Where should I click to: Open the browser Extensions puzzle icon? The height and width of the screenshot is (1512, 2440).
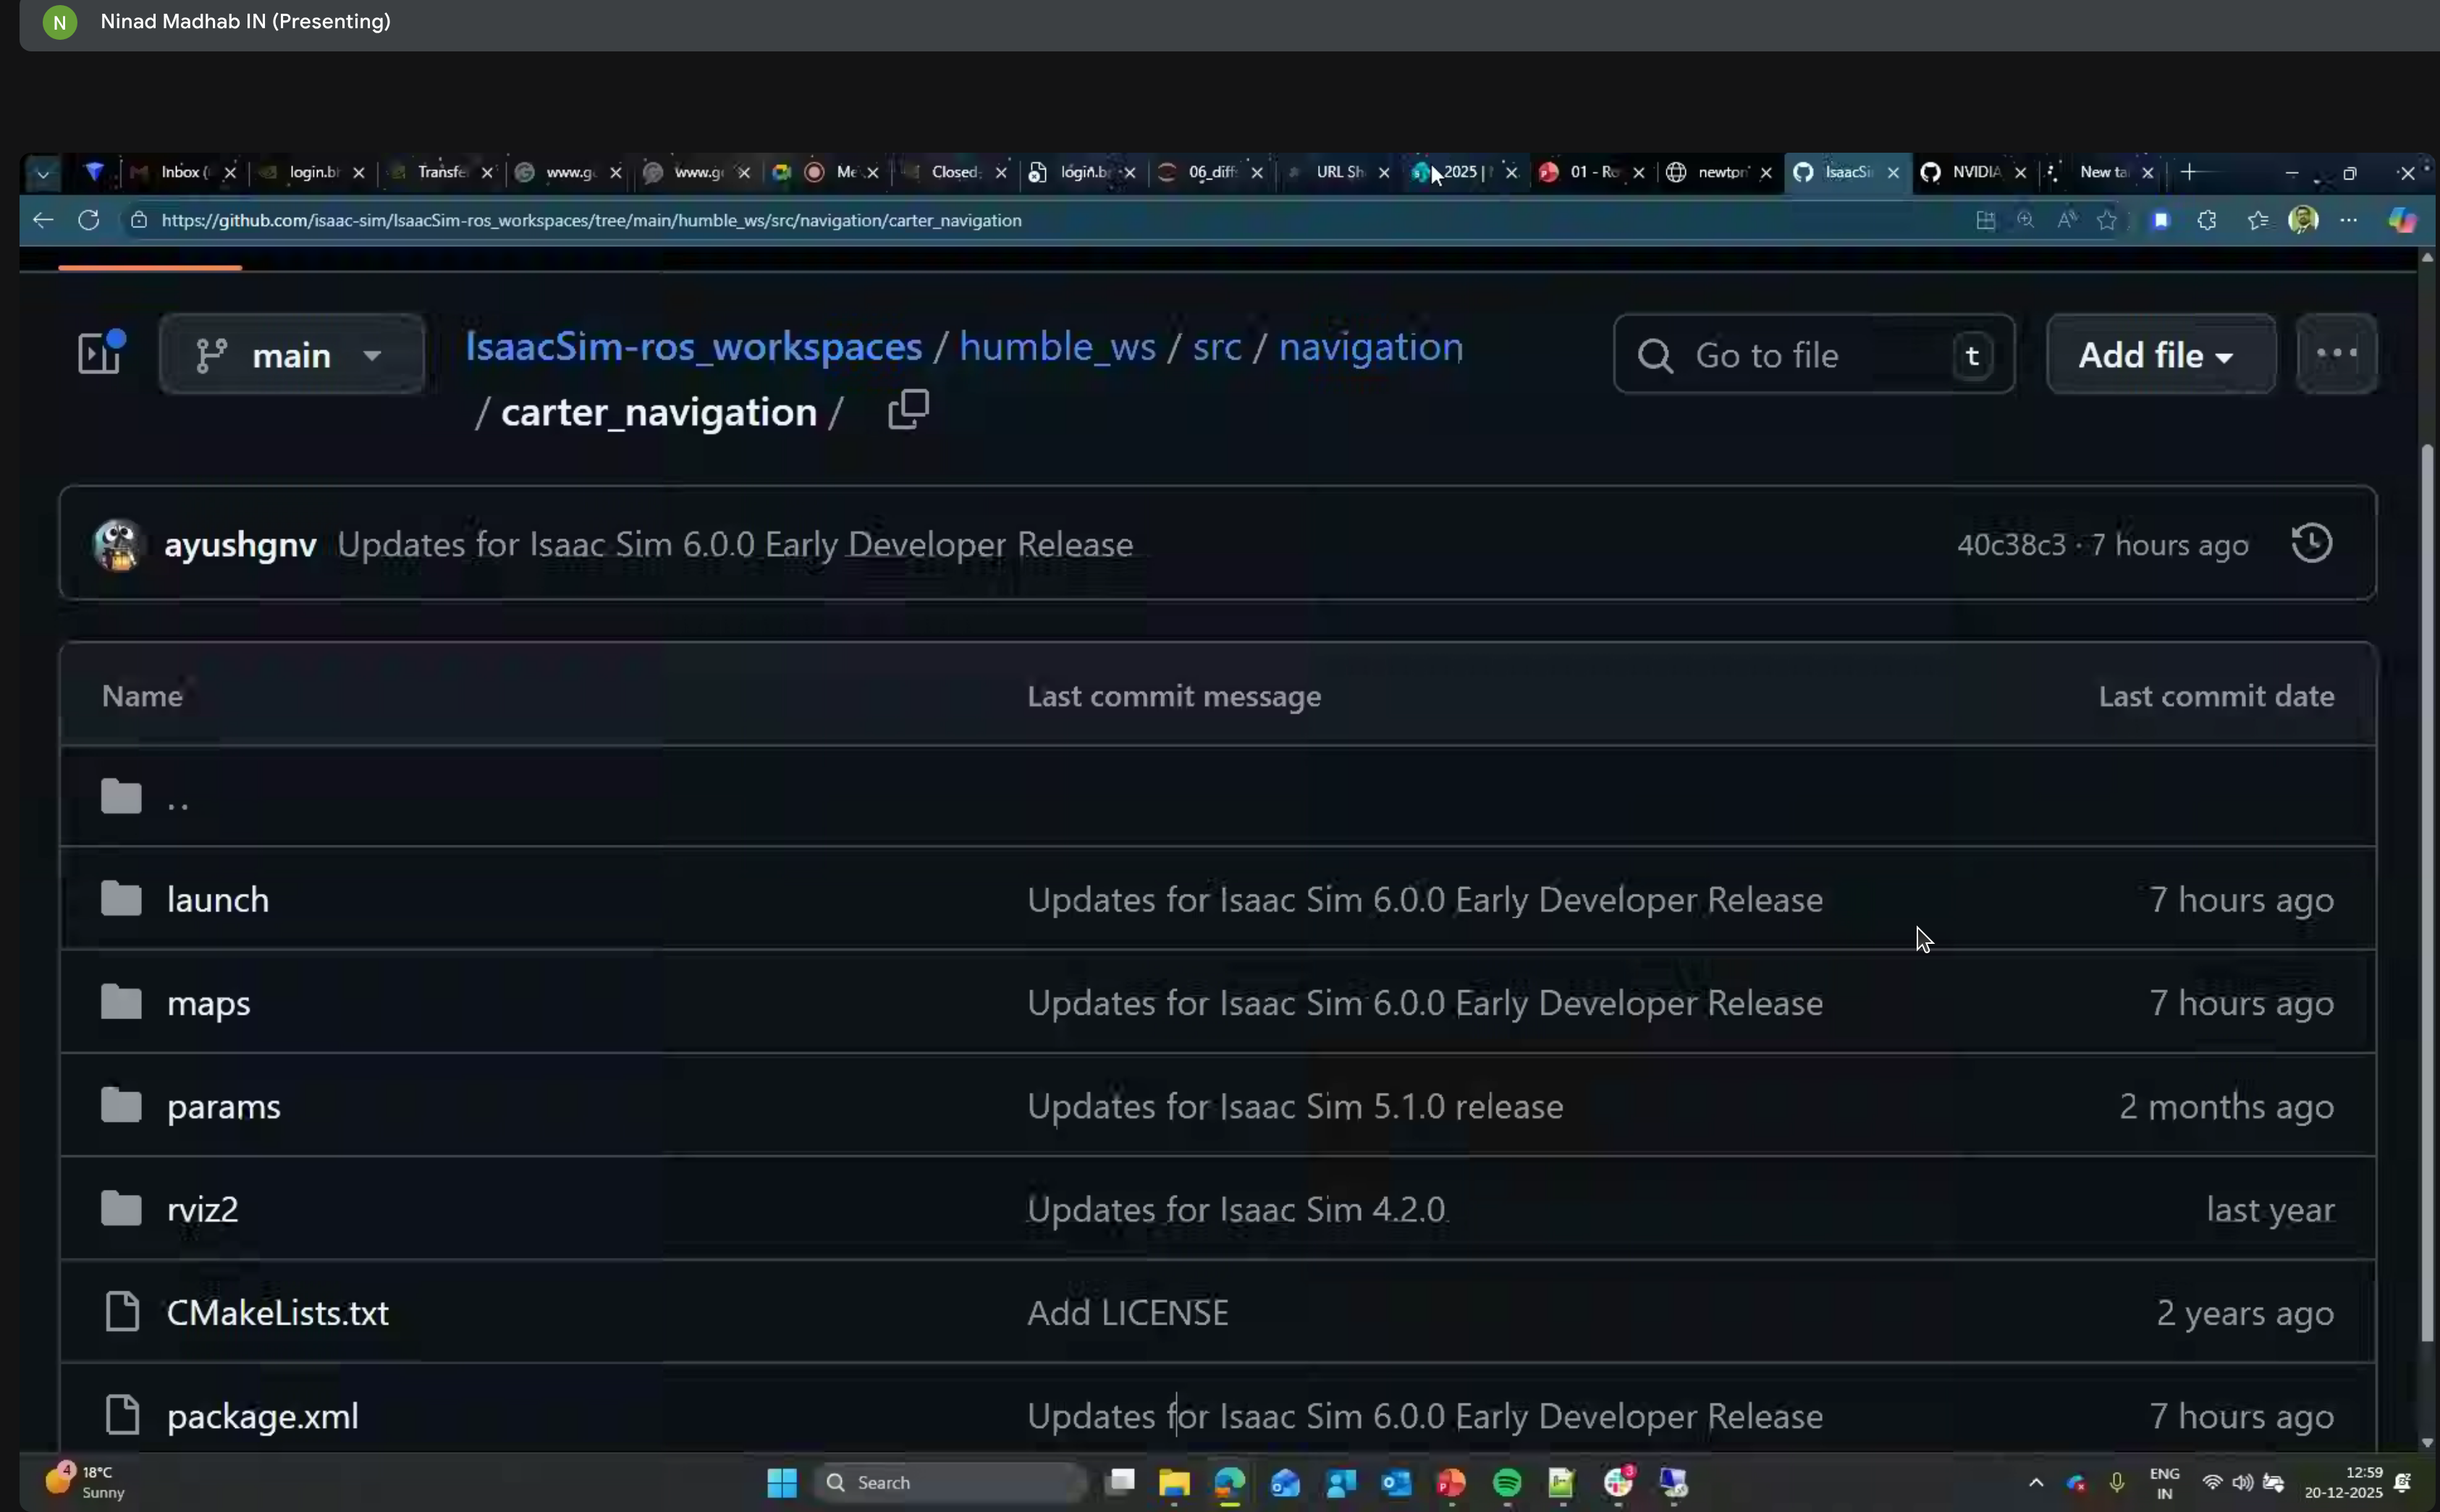tap(2207, 221)
